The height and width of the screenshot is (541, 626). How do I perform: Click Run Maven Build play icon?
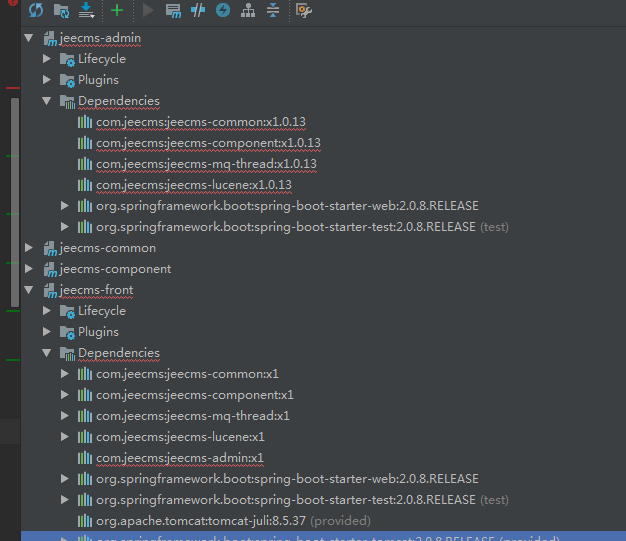[148, 11]
